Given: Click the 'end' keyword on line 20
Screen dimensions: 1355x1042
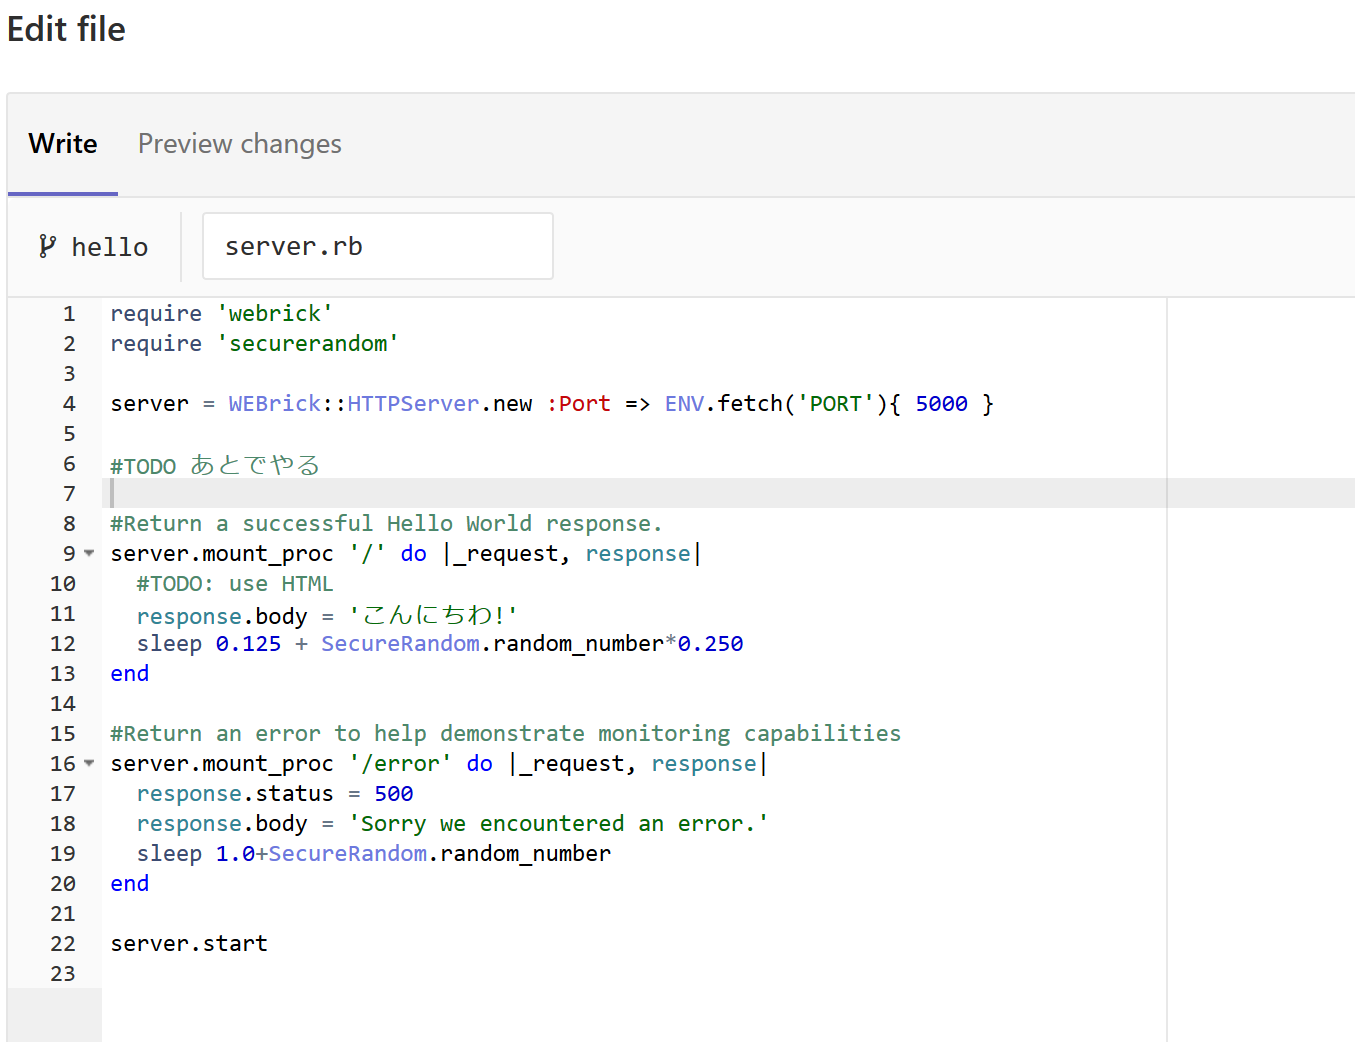Looking at the screenshot, I should pyautogui.click(x=130, y=883).
